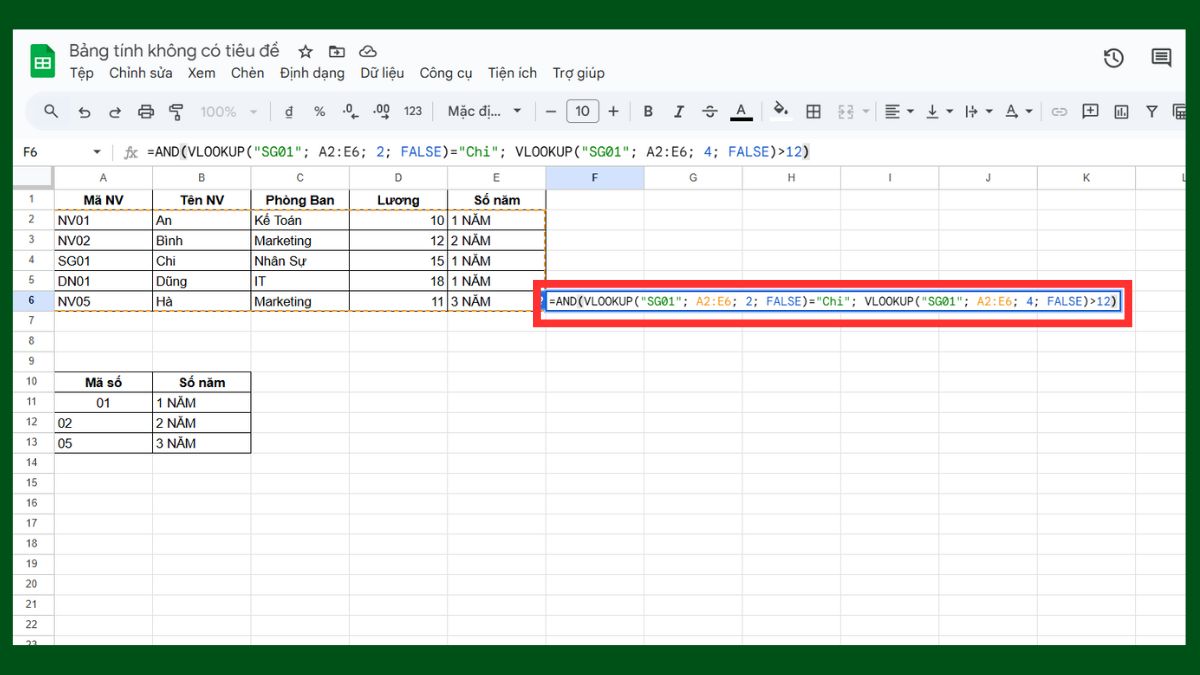Open the font dropdown showing Mặc đị...
The image size is (1200, 675).
(x=483, y=111)
